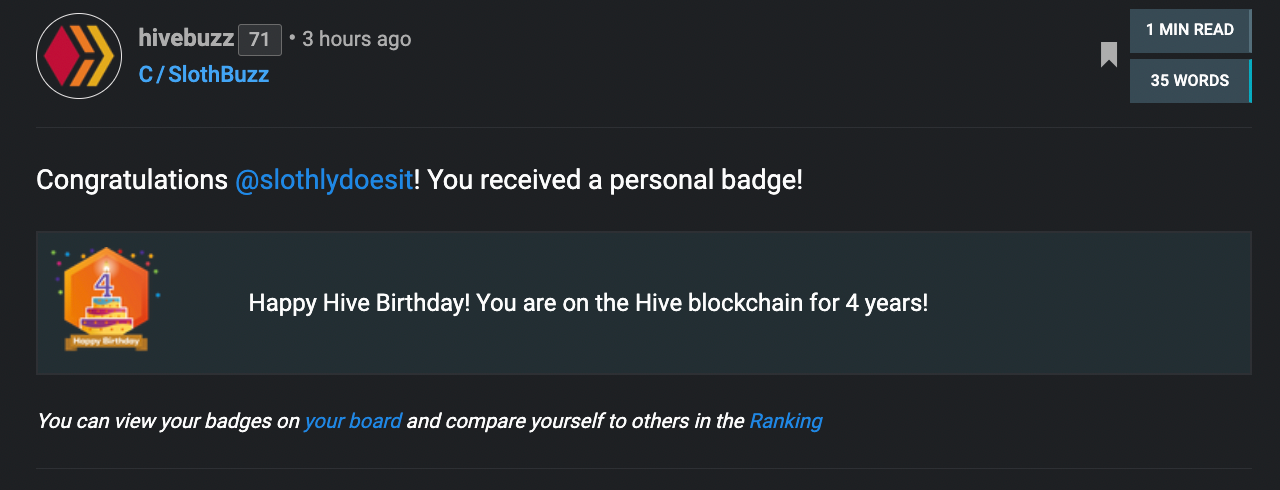Click the confetti above the birthday badge
The width and height of the screenshot is (1280, 490).
pyautogui.click(x=105, y=258)
